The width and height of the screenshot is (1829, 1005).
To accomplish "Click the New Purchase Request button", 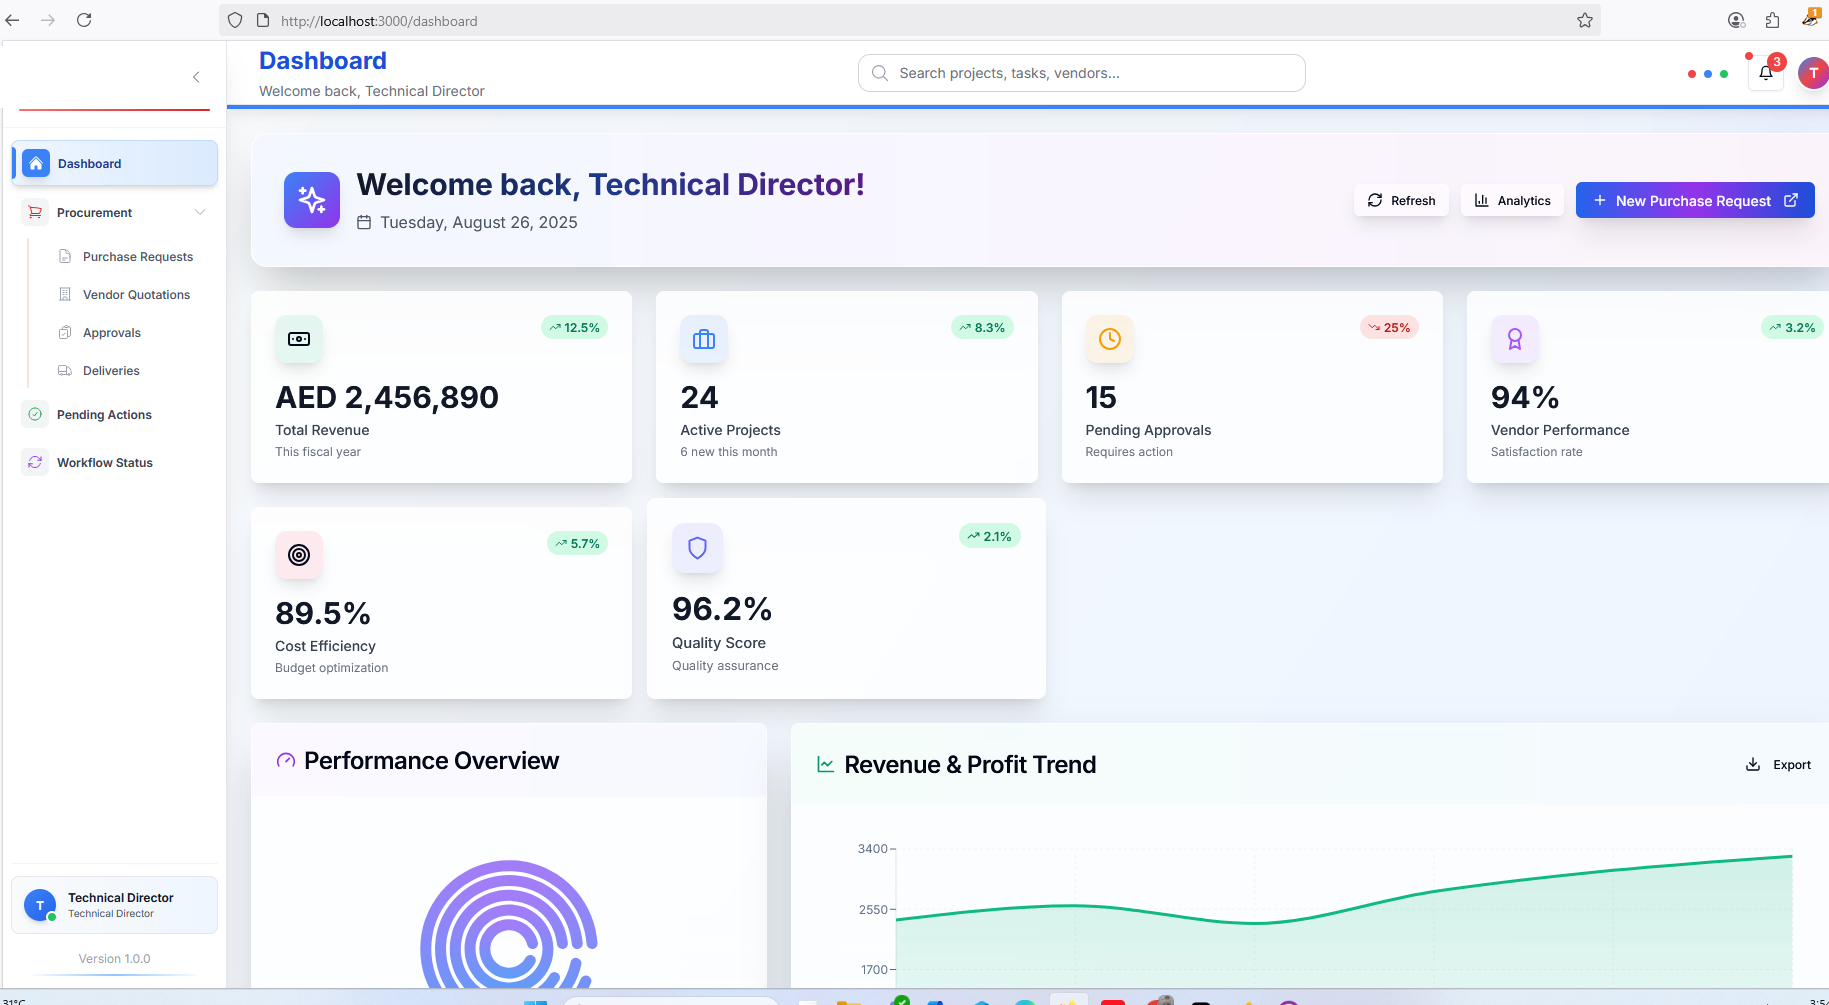I will pos(1694,200).
